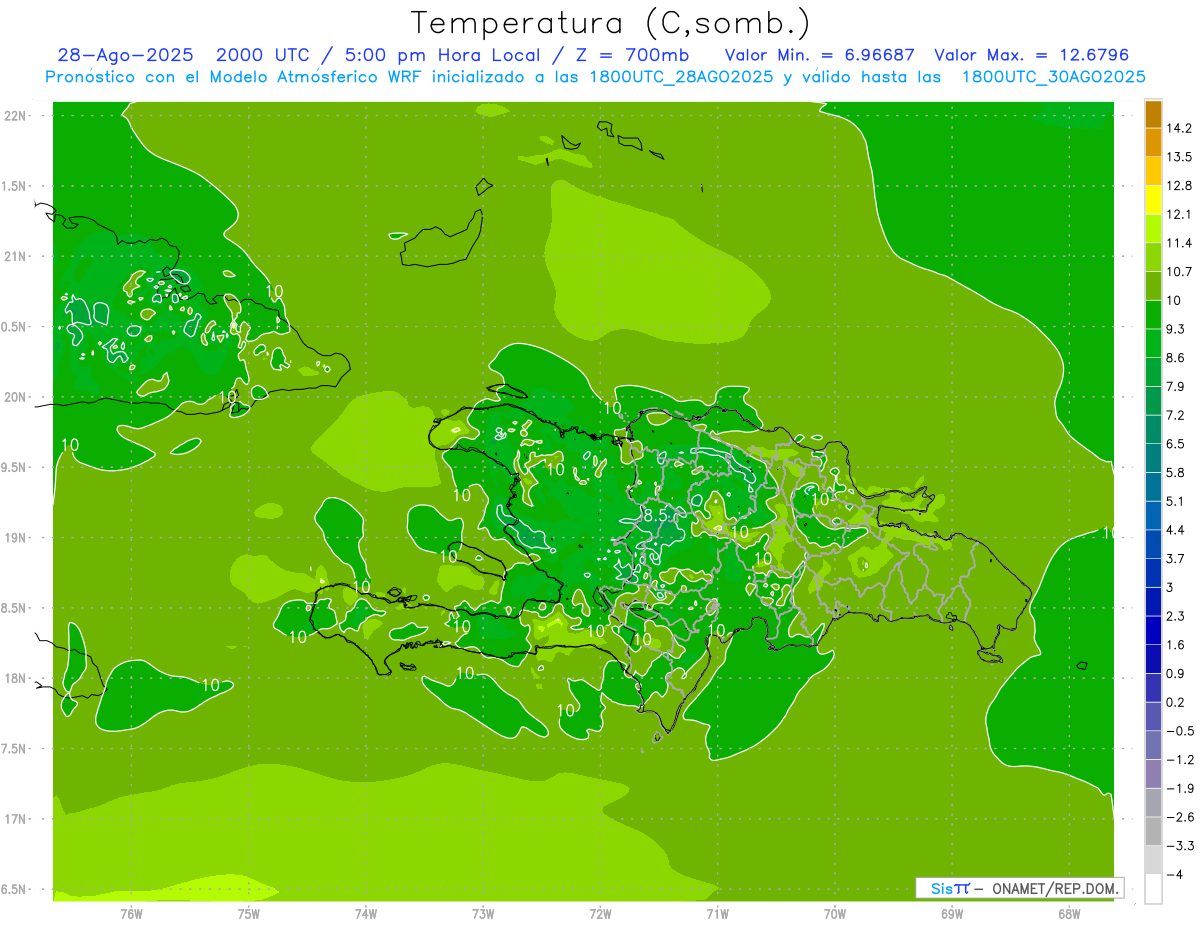The image size is (1200, 927).
Task: Click the '-1.9' legend value
Action: point(1180,789)
